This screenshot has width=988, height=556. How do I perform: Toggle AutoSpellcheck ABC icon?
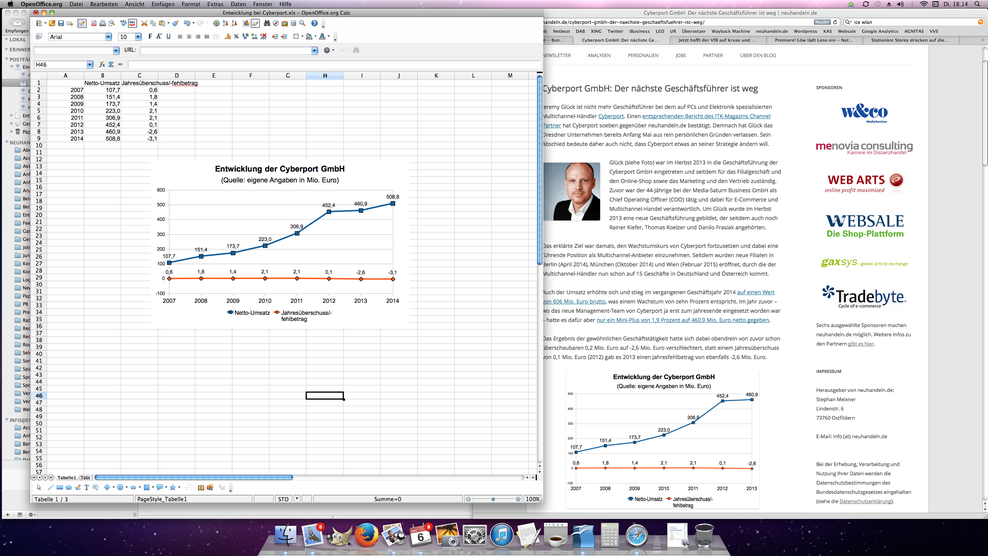point(132,23)
